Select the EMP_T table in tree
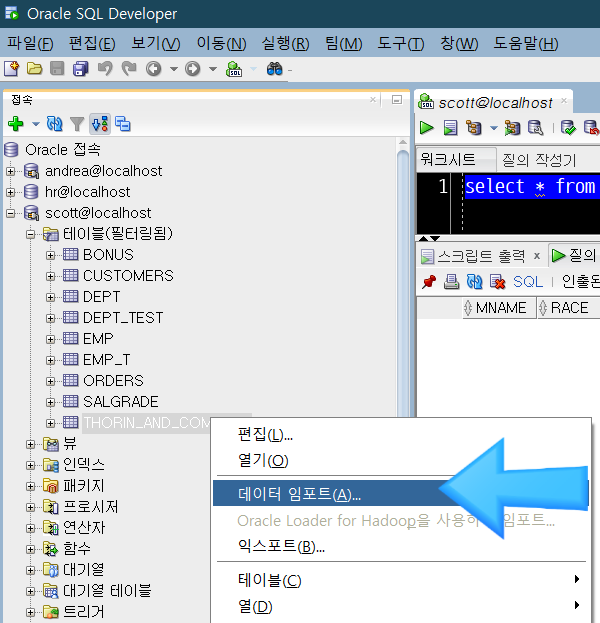This screenshot has height=623, width=600. coord(106,360)
